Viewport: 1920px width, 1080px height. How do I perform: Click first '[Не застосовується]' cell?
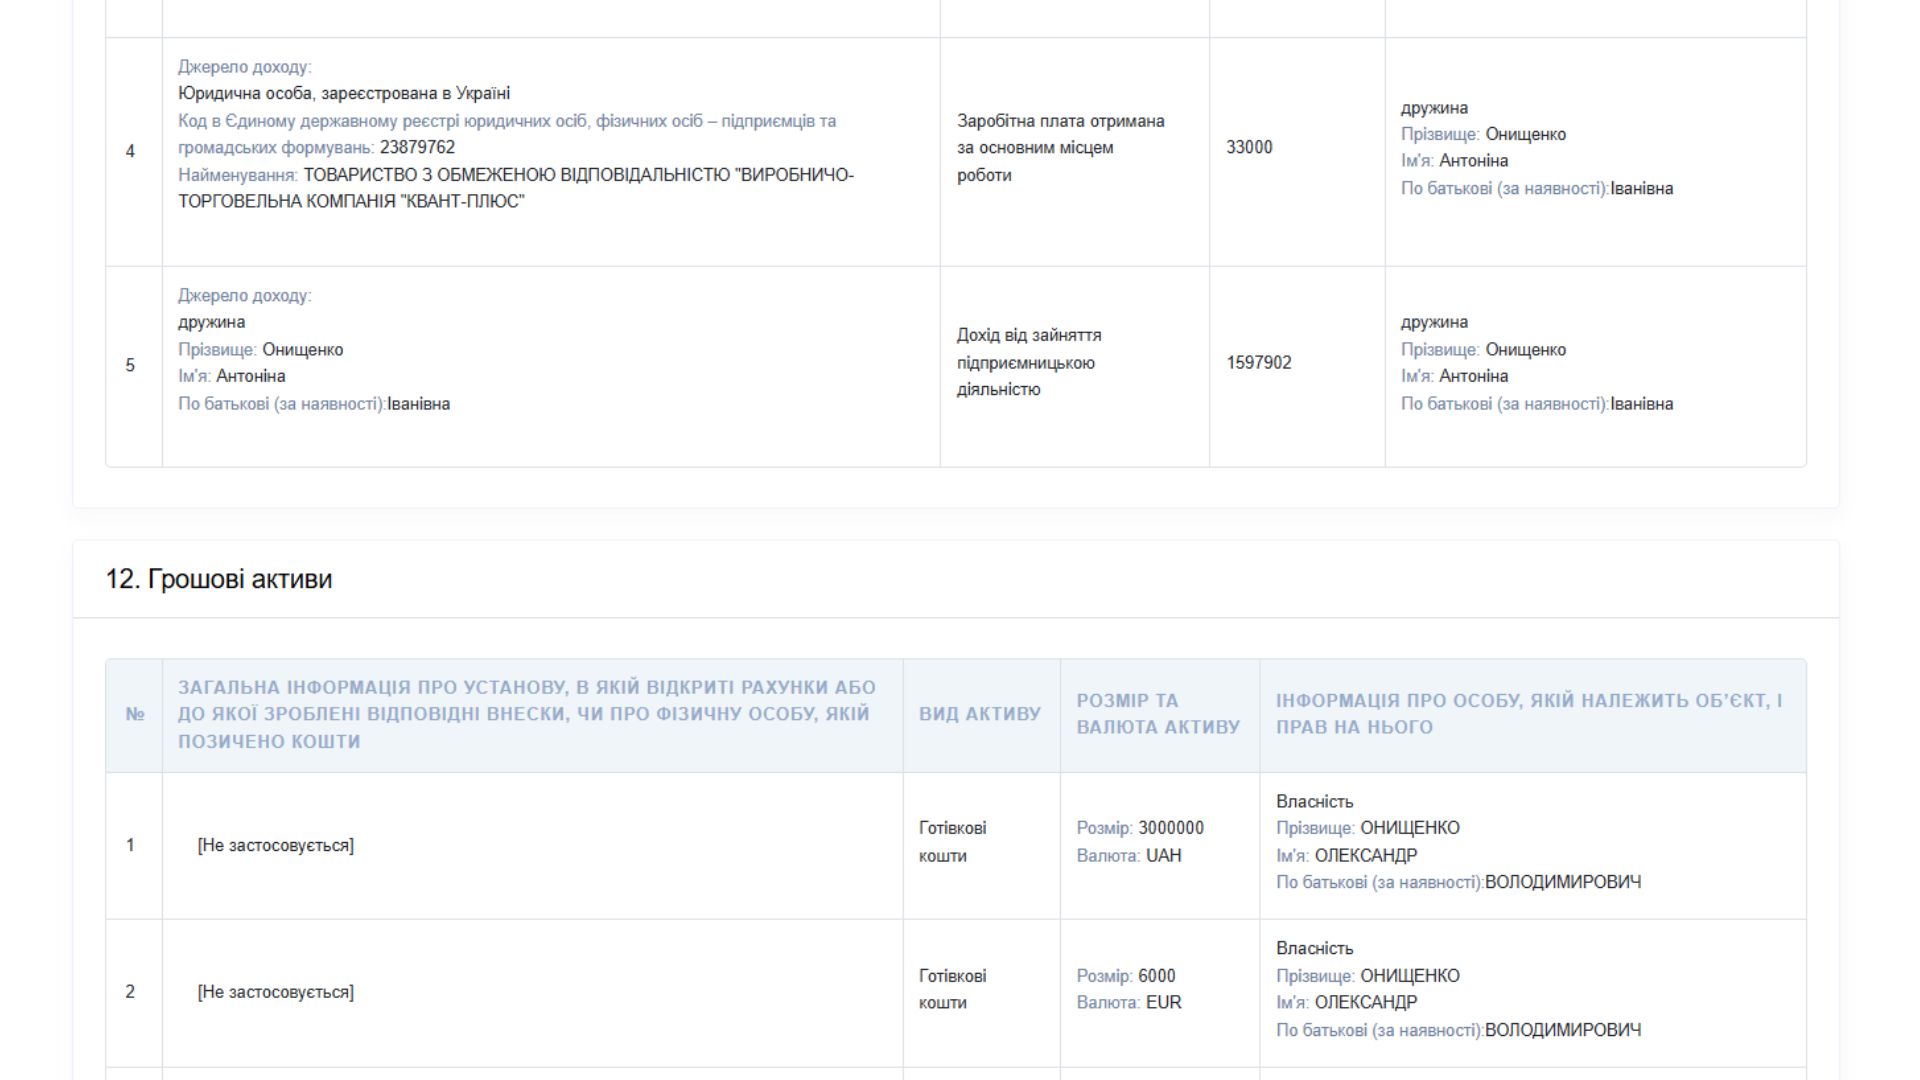point(275,845)
